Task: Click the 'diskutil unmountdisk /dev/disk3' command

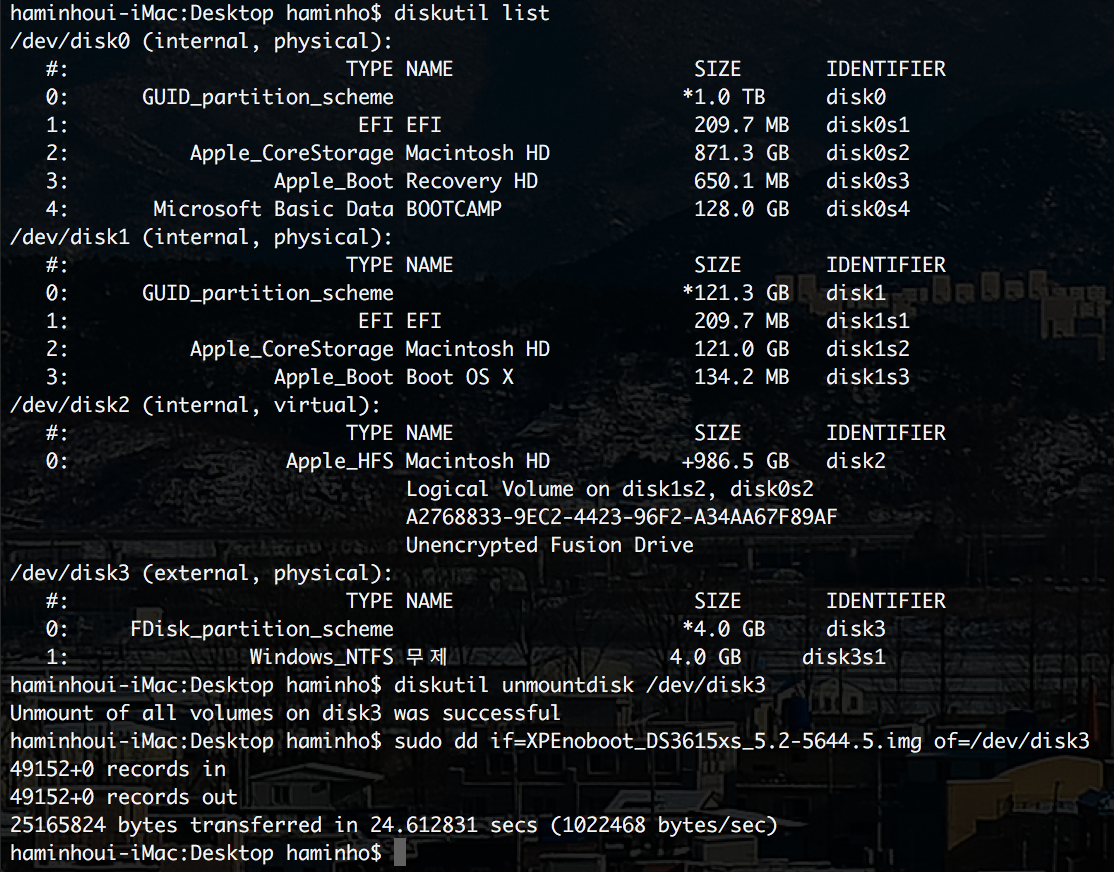Action: click(x=579, y=684)
